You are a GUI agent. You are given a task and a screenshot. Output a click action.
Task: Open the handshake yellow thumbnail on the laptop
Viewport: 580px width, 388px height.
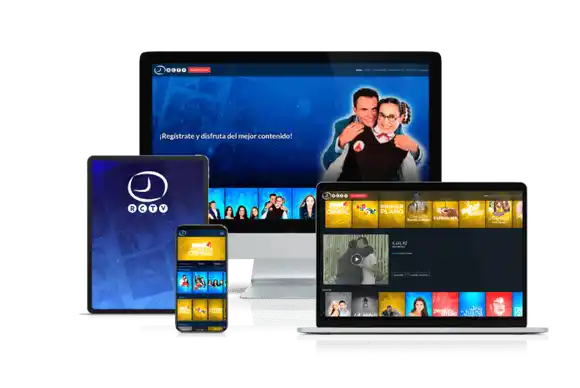click(x=445, y=214)
